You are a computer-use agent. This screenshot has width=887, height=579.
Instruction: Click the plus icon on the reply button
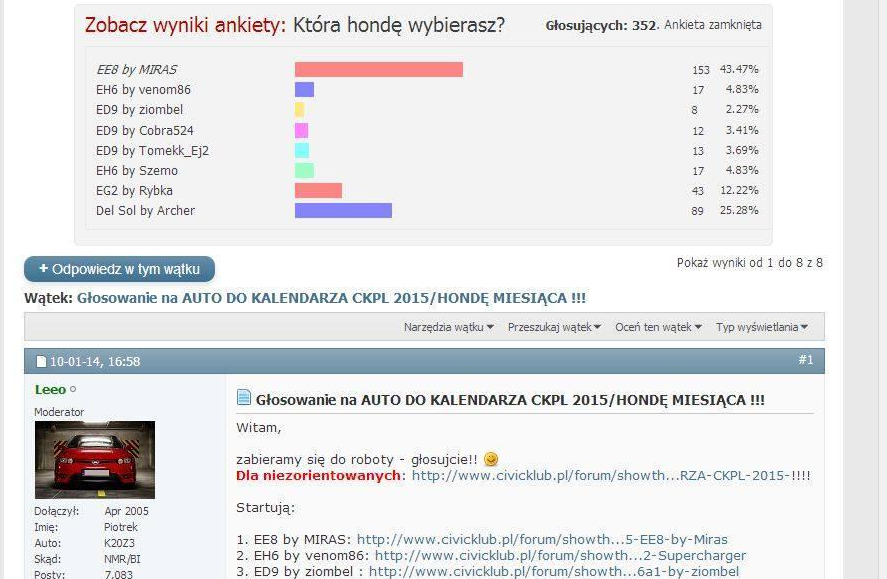point(43,269)
